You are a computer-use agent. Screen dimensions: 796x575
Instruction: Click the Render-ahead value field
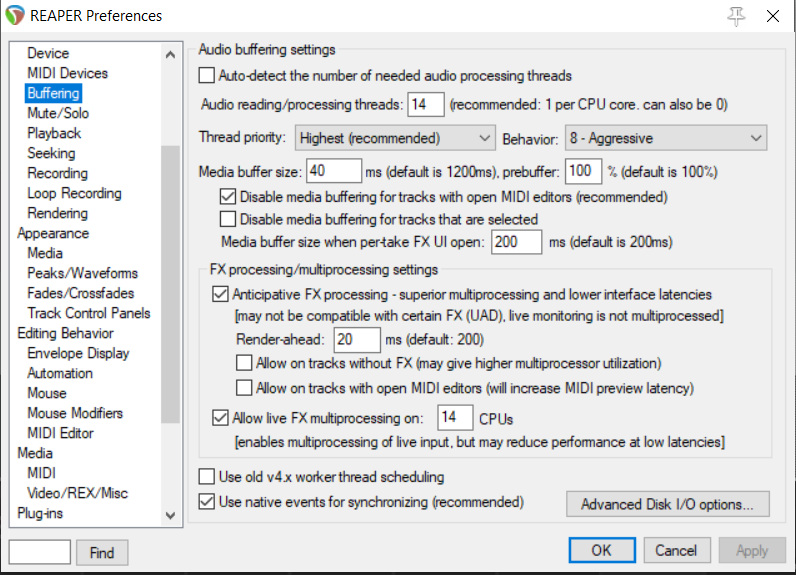pyautogui.click(x=357, y=339)
